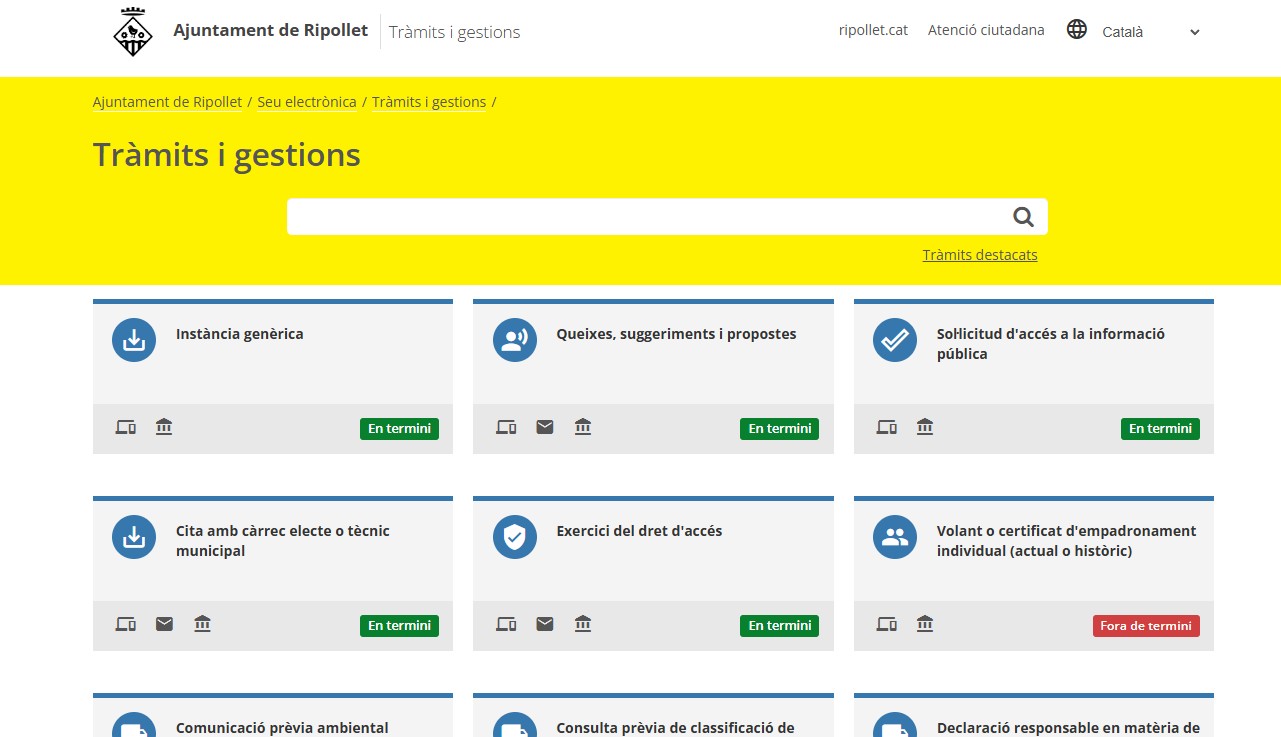1281x737 pixels.
Task: Open Exercici del dret d'accés procedure
Action: 640,531
